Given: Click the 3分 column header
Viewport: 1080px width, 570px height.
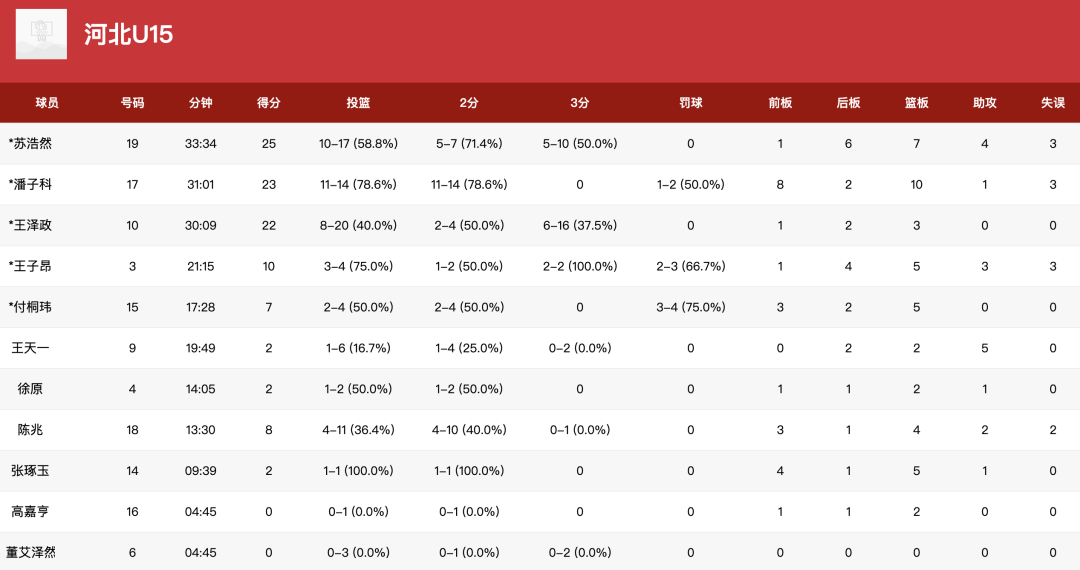Looking at the screenshot, I should coord(580,103).
